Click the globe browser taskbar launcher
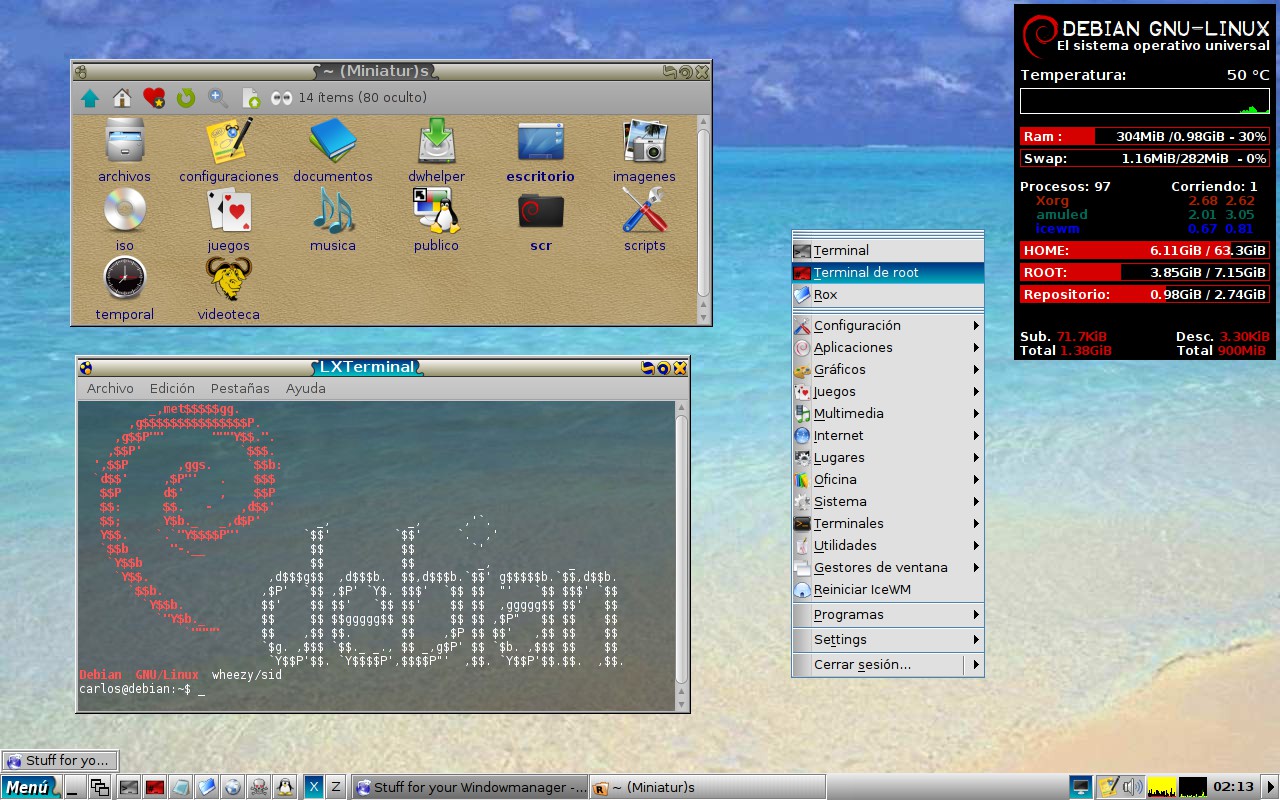Viewport: 1280px width, 800px height. [x=233, y=787]
